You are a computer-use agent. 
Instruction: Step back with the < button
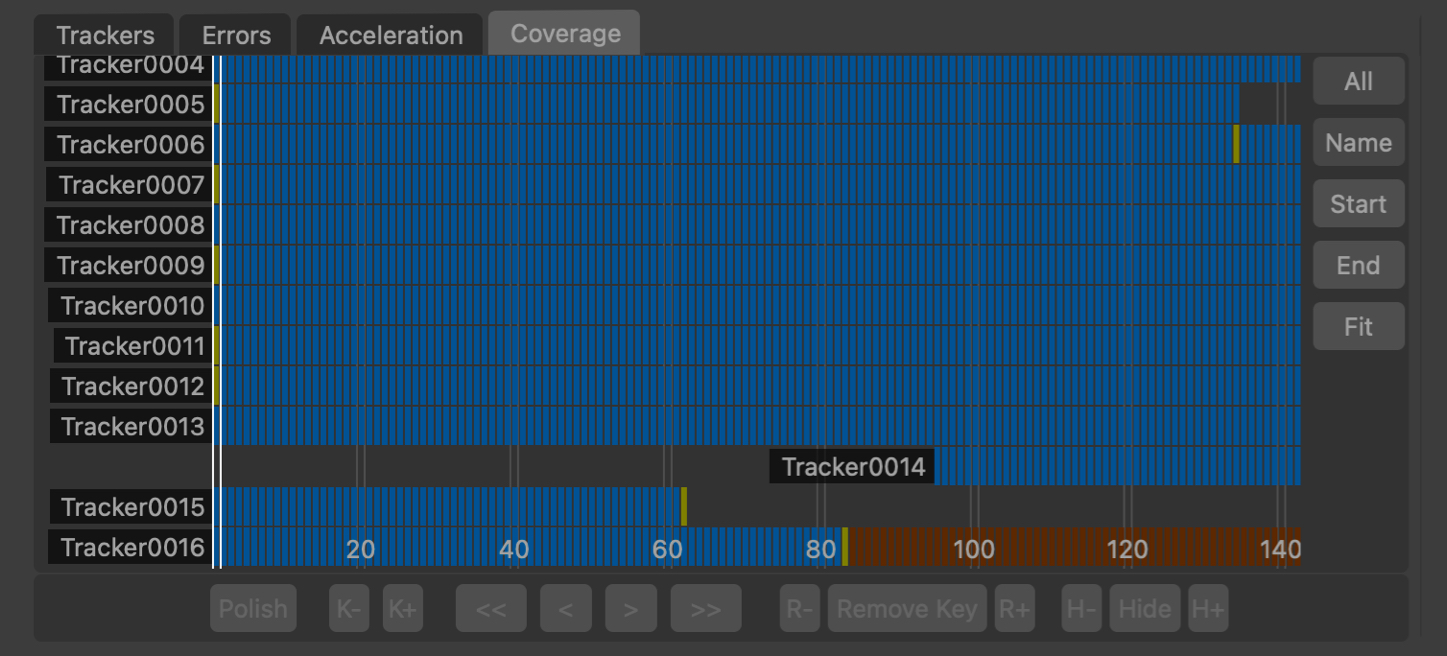pos(565,608)
